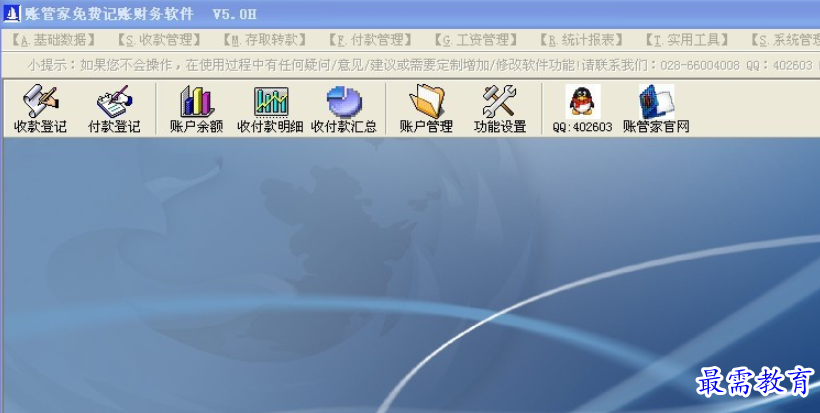Open the 【R.统计报表】 menu
The height and width of the screenshot is (413, 820).
pos(582,40)
